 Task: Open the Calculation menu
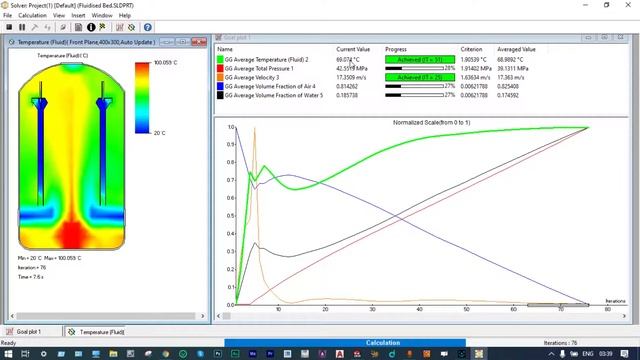click(x=32, y=16)
